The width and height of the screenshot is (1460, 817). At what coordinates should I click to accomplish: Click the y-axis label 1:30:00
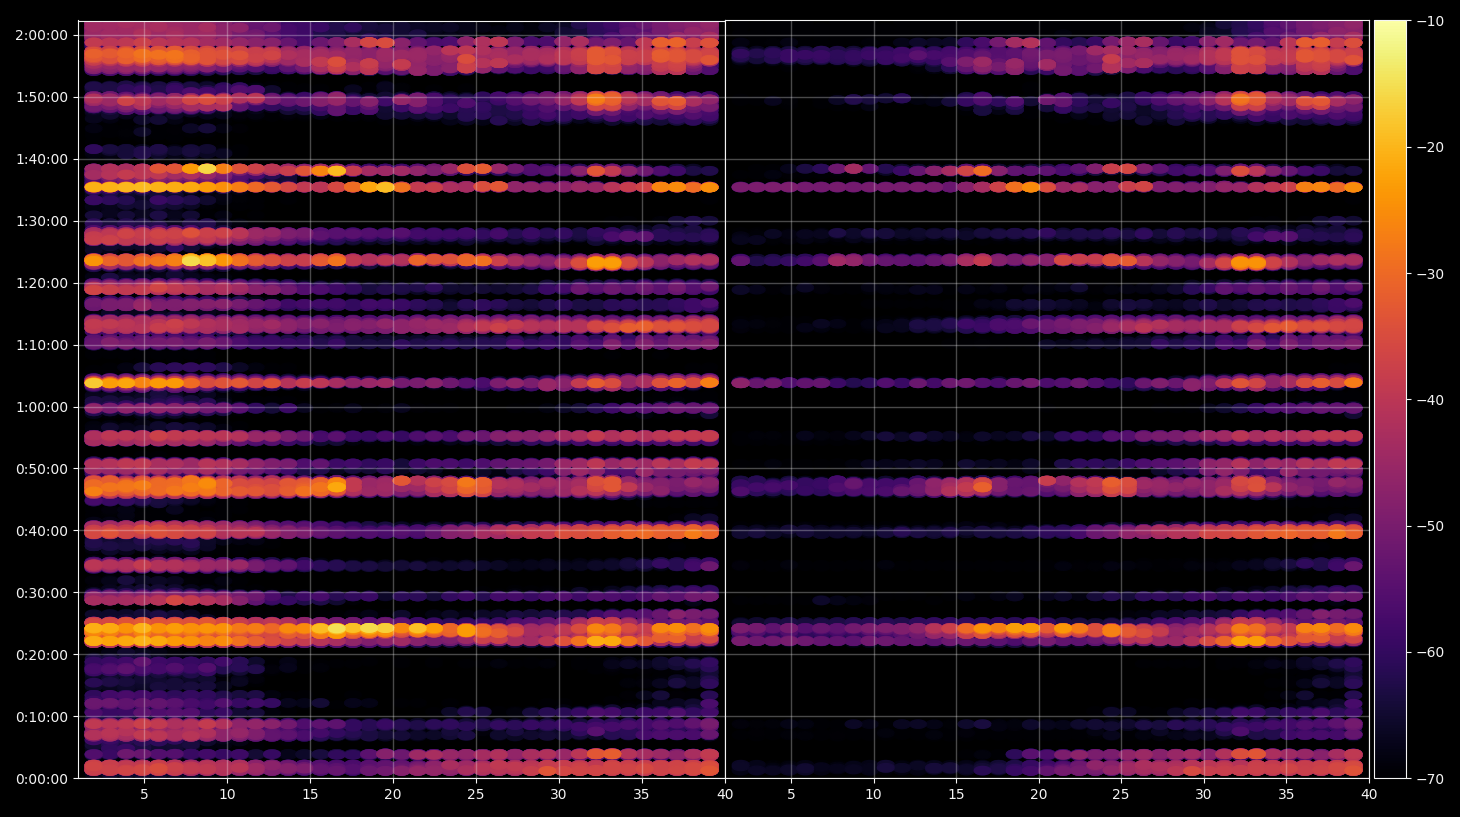coord(41,221)
